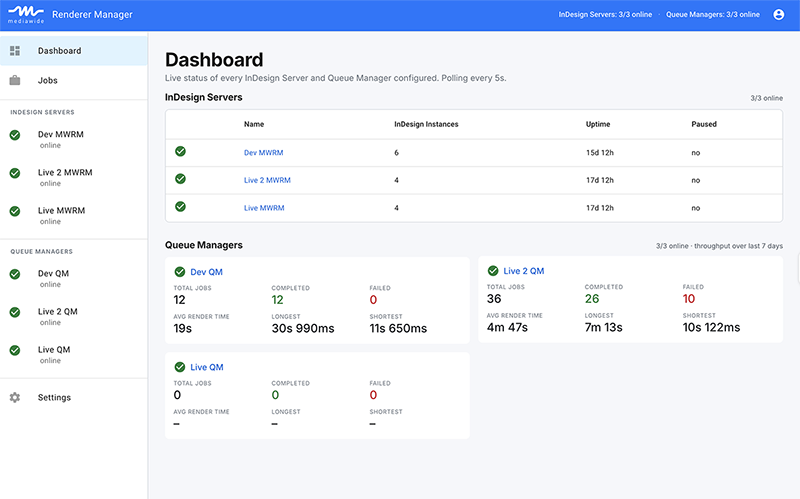This screenshot has width=800, height=499.
Task: Click the Jobs briefcase icon
Action: coord(15,80)
